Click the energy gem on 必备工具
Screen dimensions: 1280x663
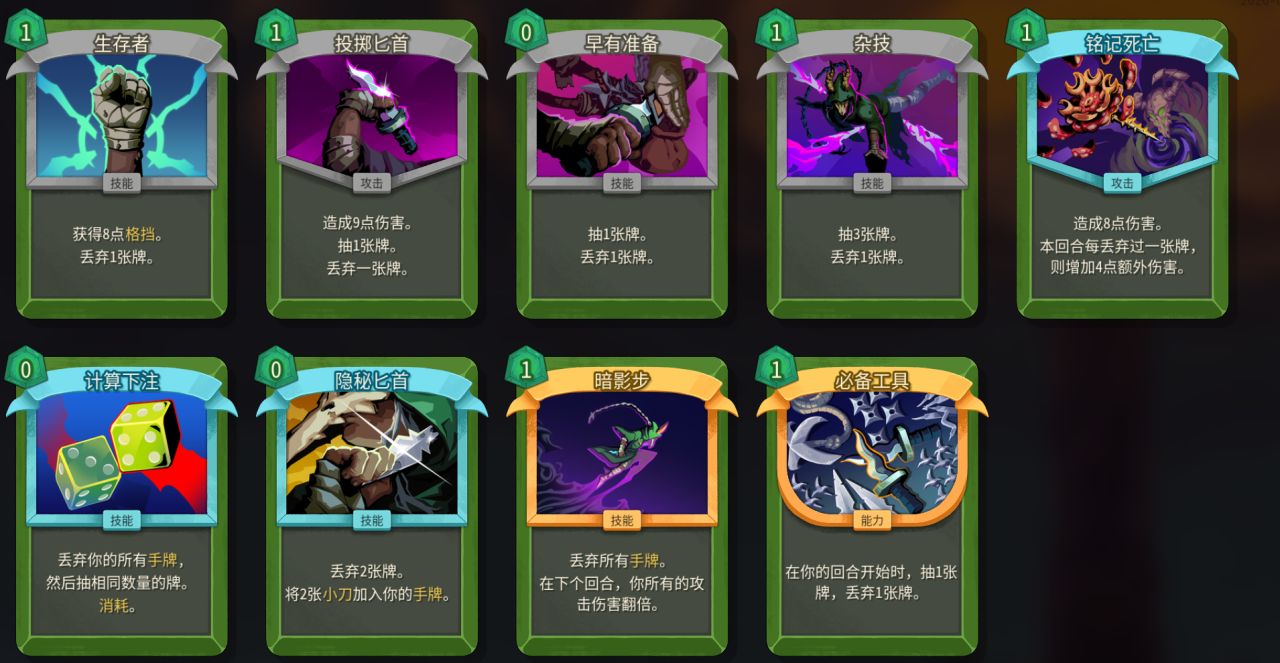click(x=776, y=369)
